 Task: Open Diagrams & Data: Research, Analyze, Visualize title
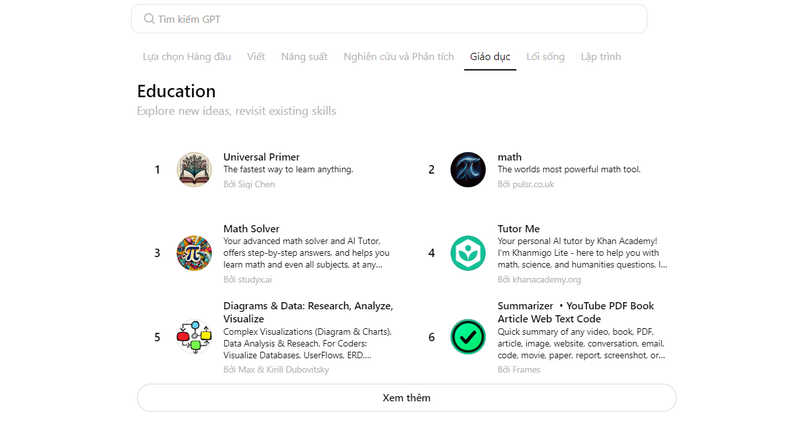pyautogui.click(x=308, y=312)
